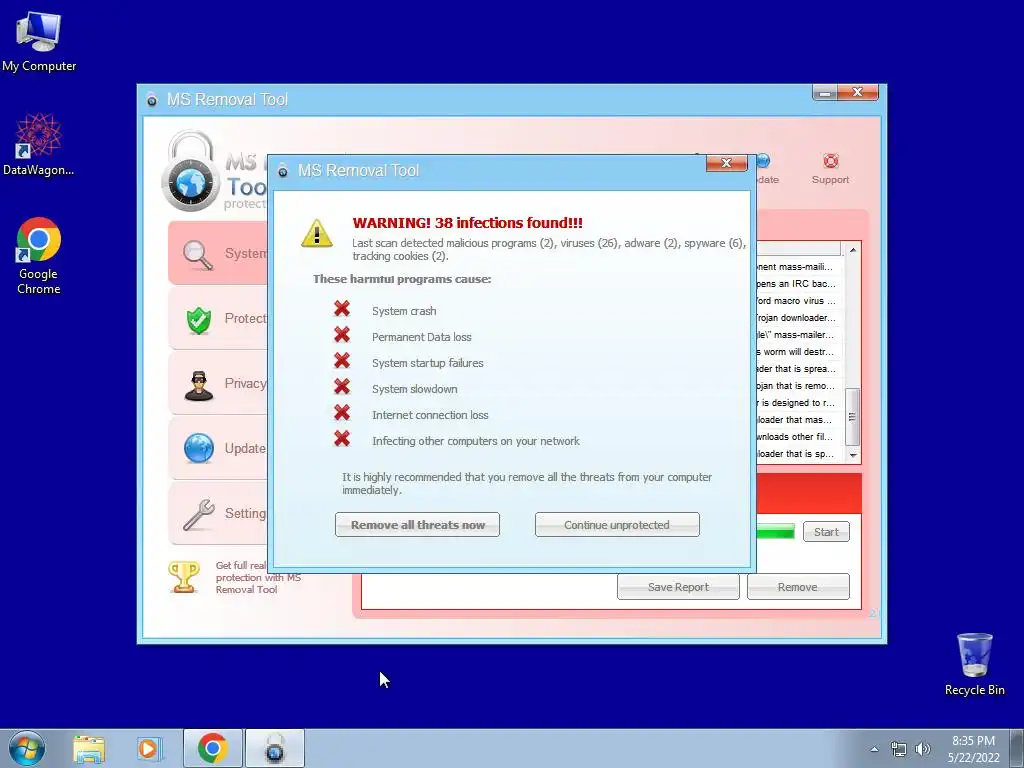Image resolution: width=1024 pixels, height=768 pixels.
Task: Open Google Chrome desktop shortcut
Action: (x=39, y=256)
